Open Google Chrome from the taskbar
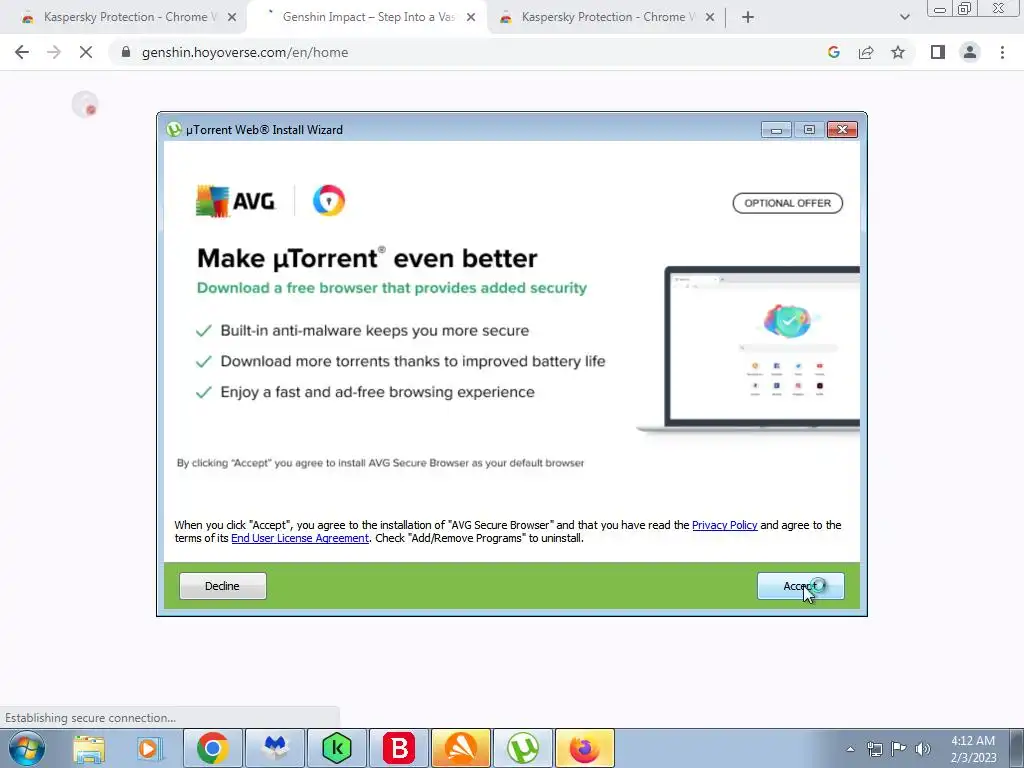This screenshot has width=1024, height=768. coord(212,748)
